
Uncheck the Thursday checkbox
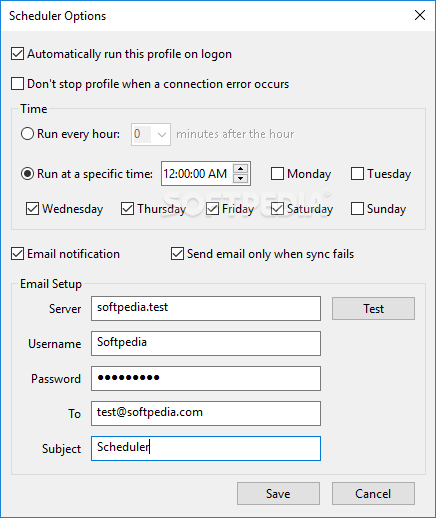(x=127, y=209)
